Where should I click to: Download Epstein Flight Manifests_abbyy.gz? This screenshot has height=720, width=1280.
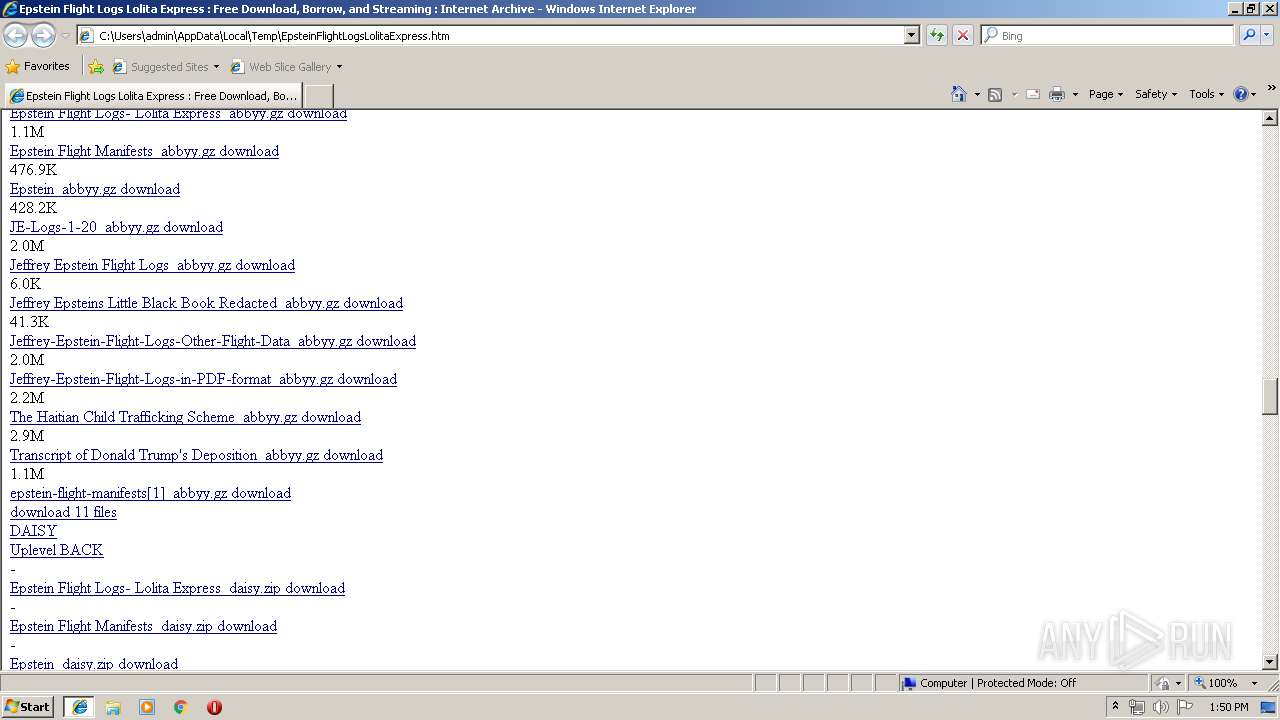point(144,151)
